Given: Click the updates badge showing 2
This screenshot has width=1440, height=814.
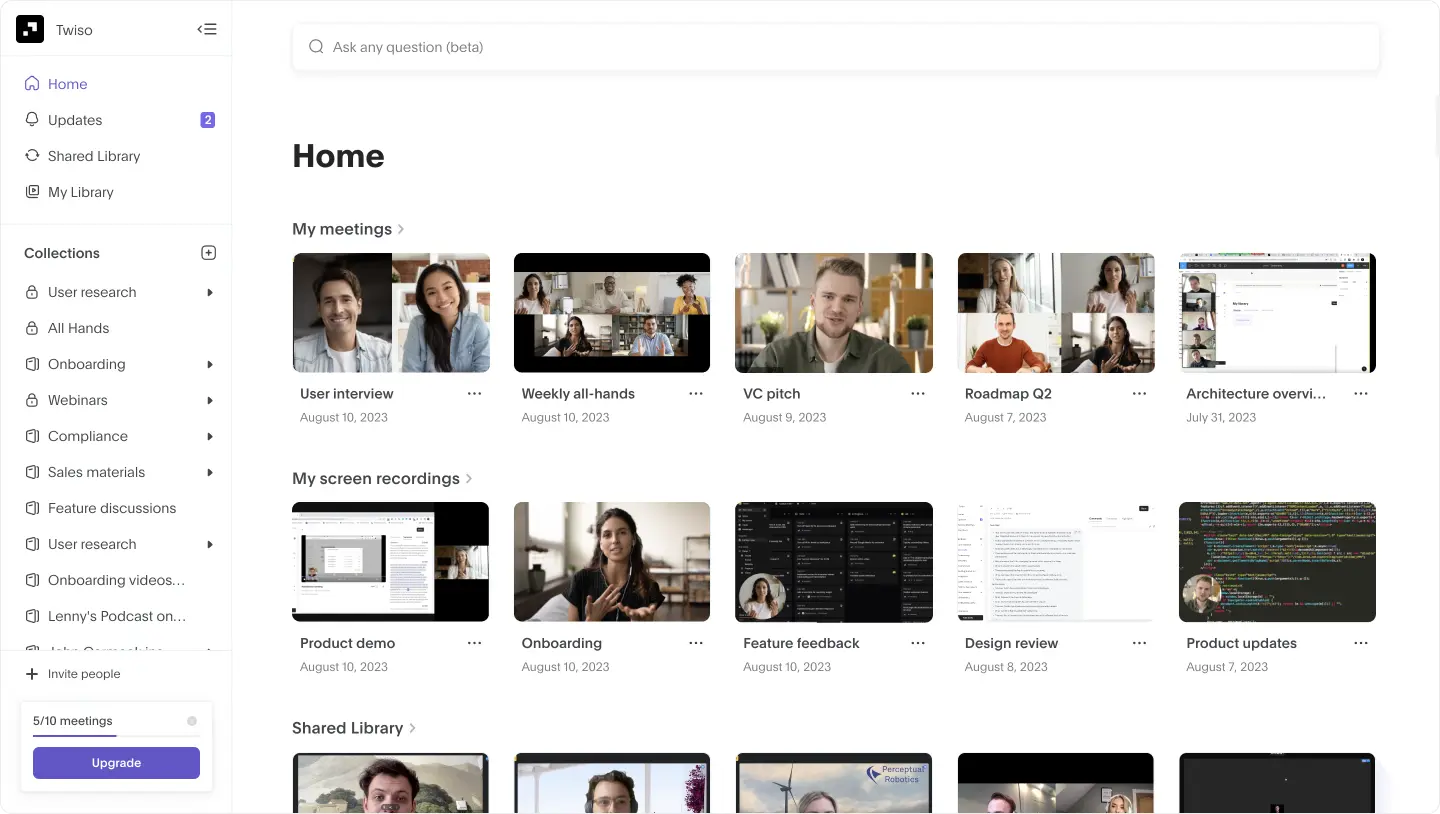Looking at the screenshot, I should point(208,120).
